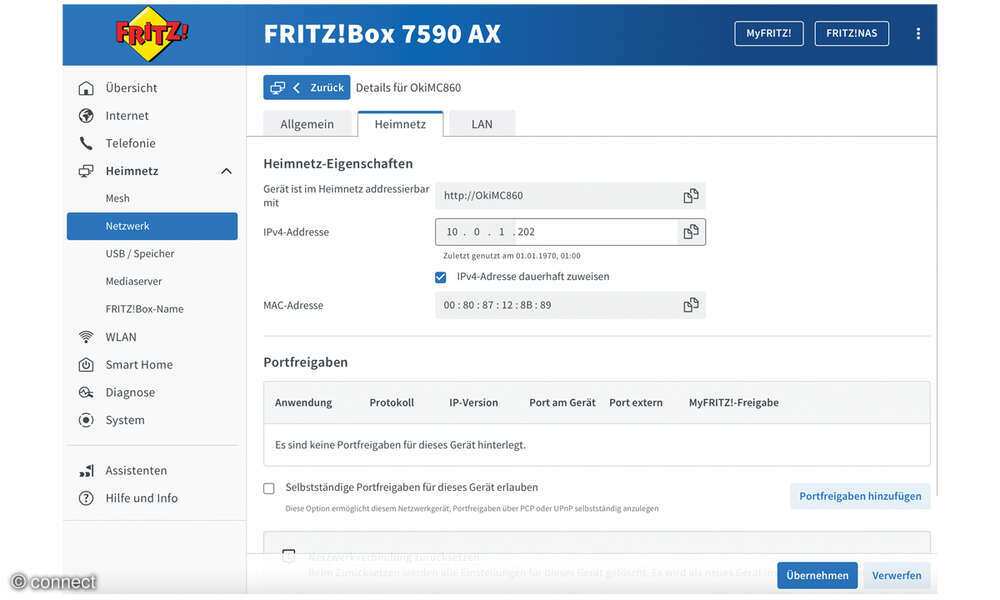The width and height of the screenshot is (1000, 600).
Task: Select the WLAN antenna icon in the sidebar
Action: tap(85, 336)
